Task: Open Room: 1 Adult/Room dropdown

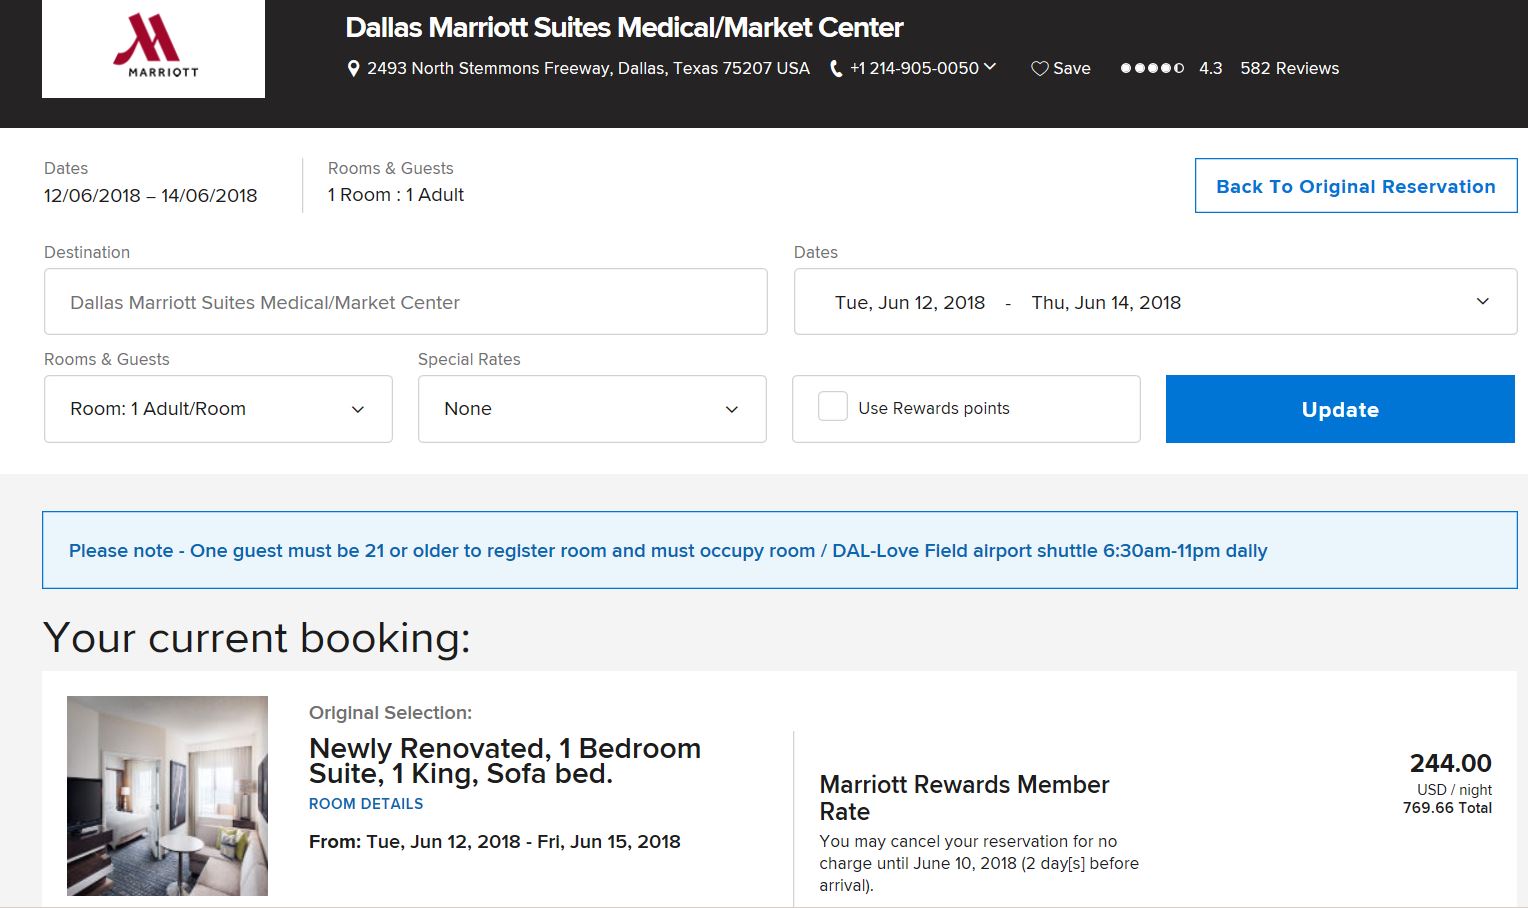Action: click(x=218, y=409)
